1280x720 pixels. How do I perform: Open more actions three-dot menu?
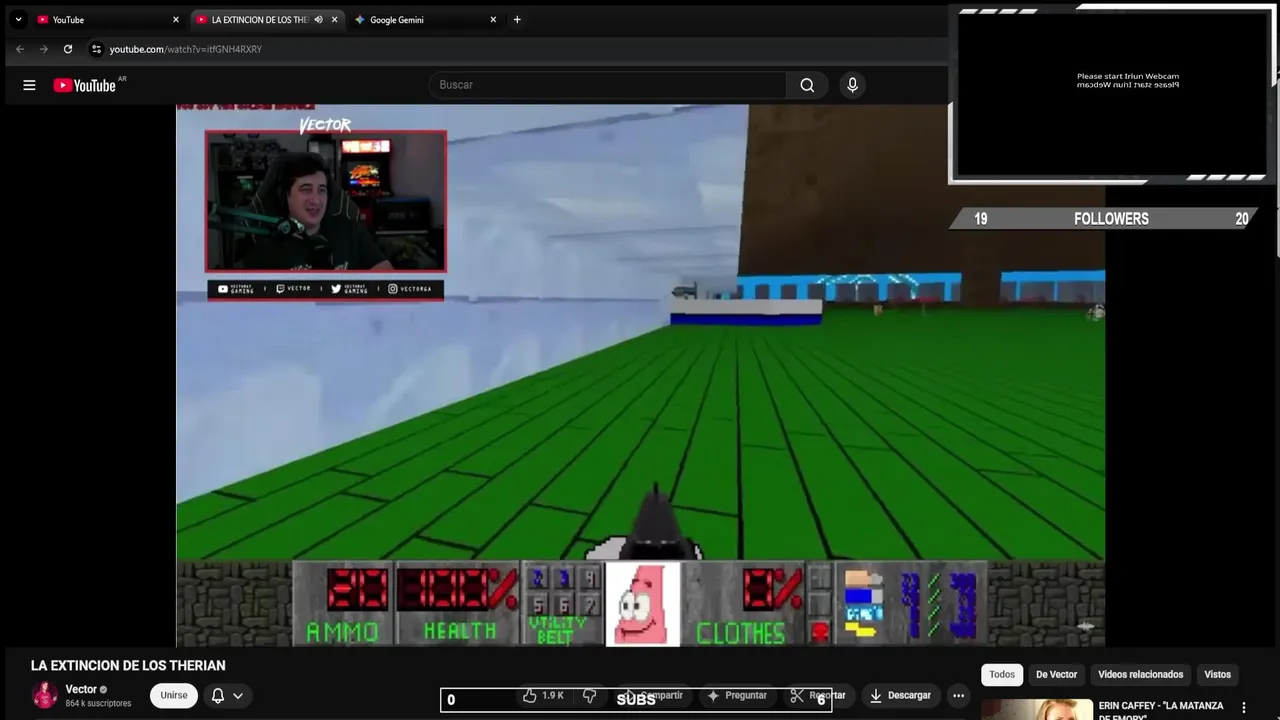[x=958, y=695]
